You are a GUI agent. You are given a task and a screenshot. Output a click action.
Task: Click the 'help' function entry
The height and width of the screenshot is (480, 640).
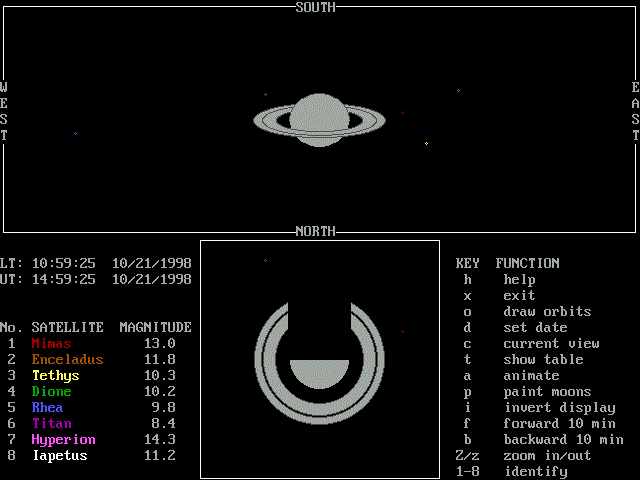pos(519,280)
